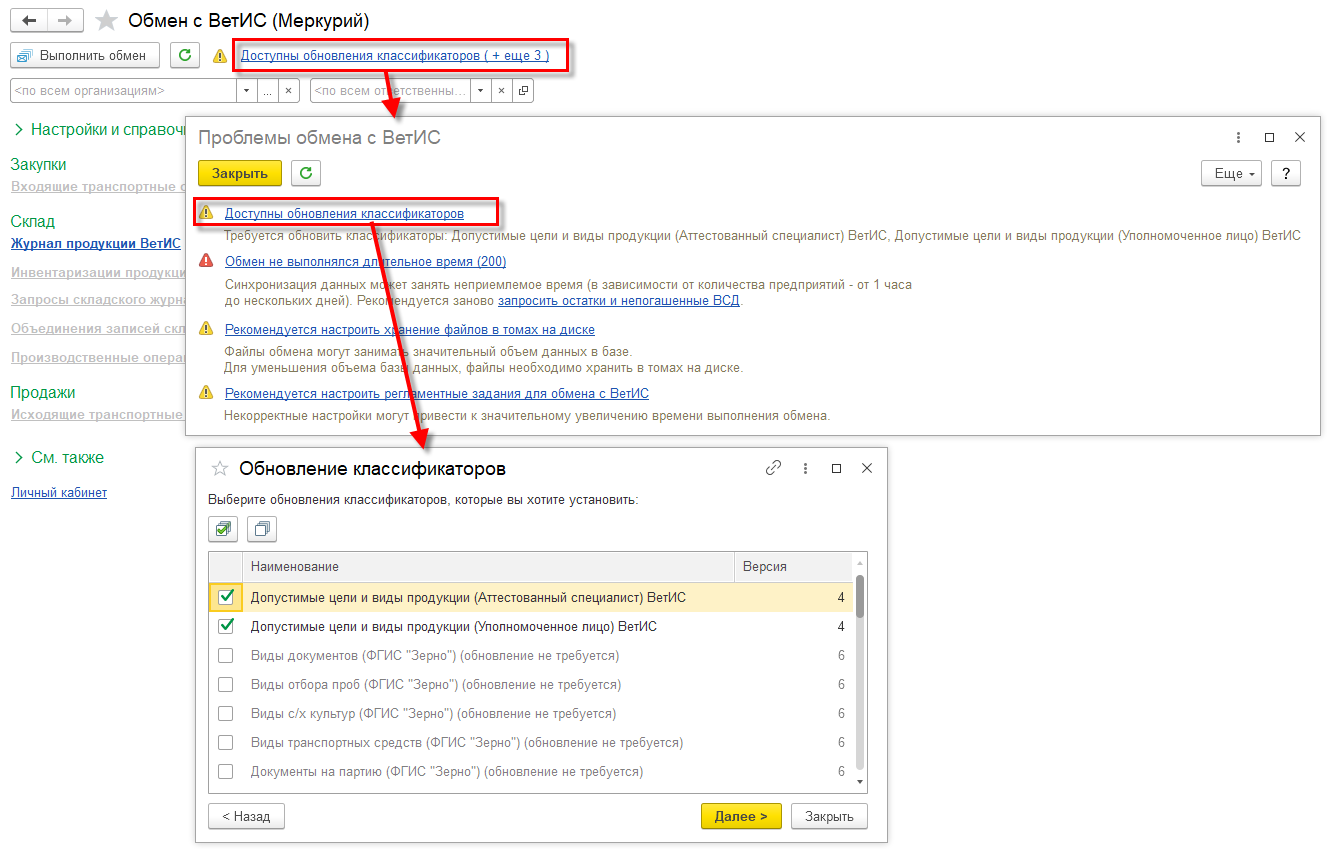Maximize the Проблемы обмена с ВетИС window

[1270, 138]
